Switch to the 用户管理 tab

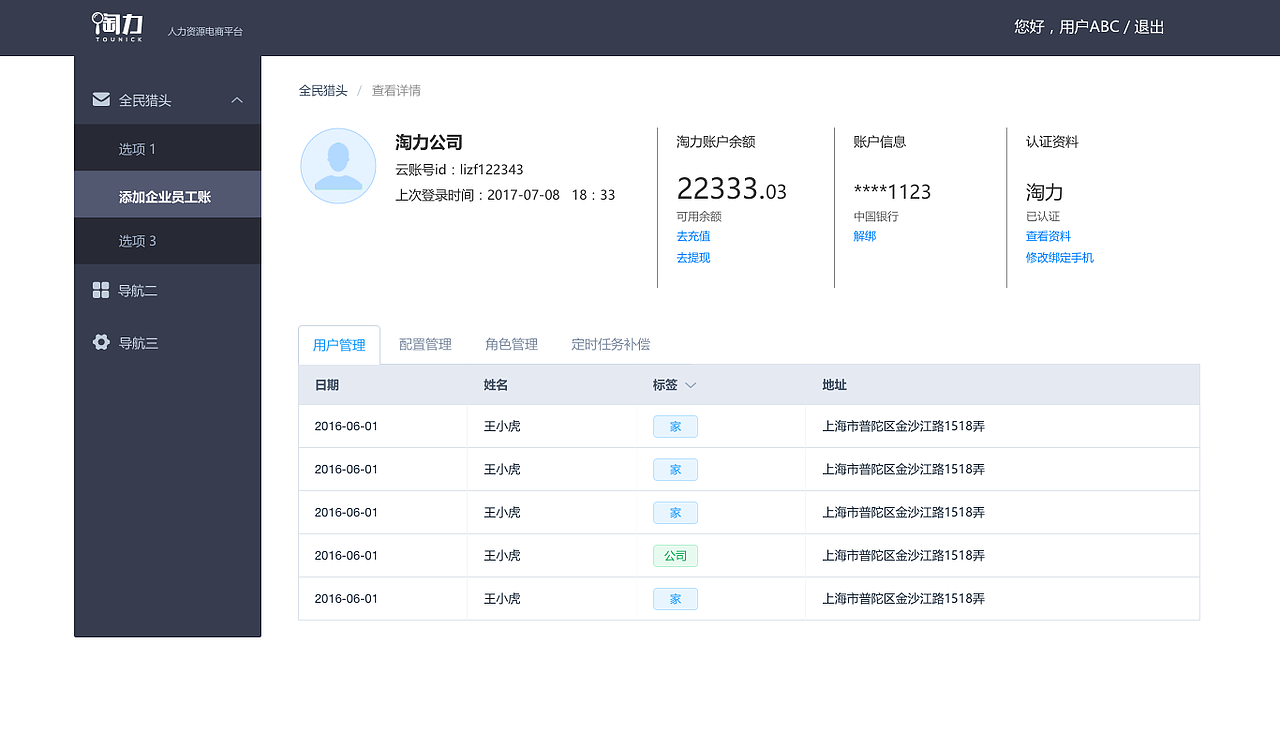339,345
